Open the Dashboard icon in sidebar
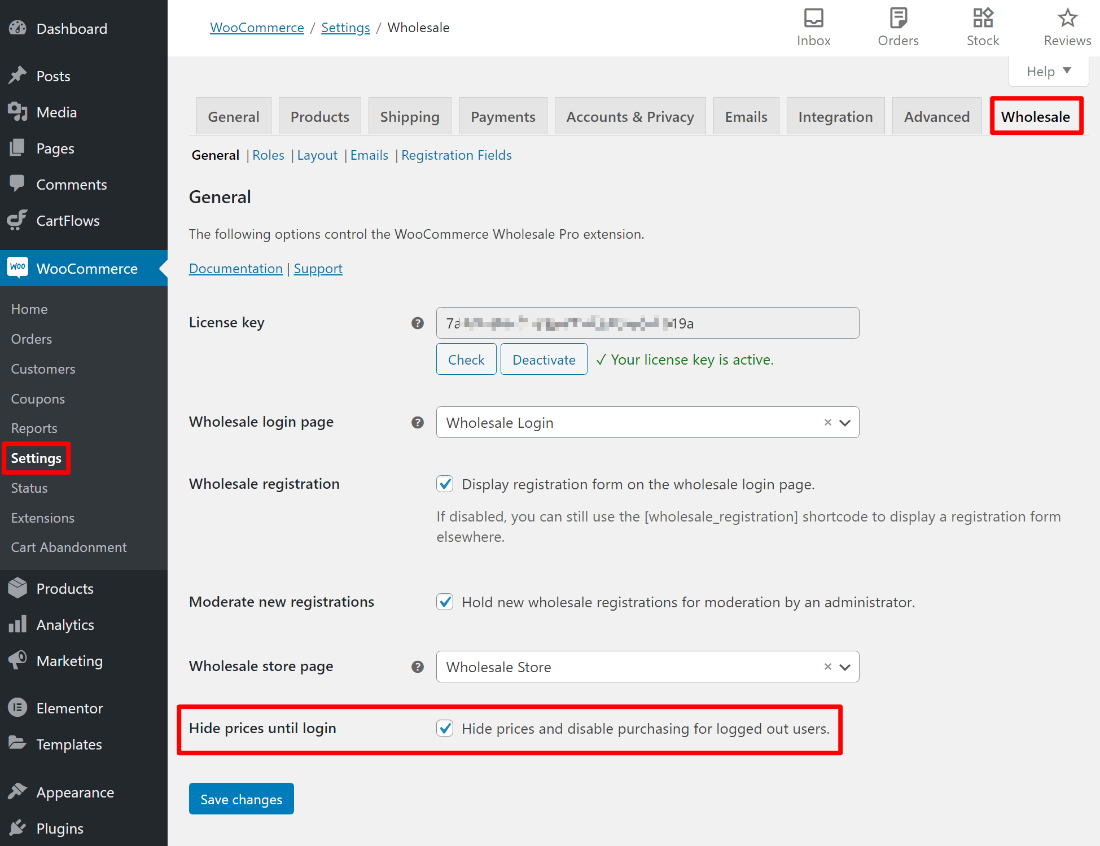This screenshot has height=846, width=1100. 18,28
